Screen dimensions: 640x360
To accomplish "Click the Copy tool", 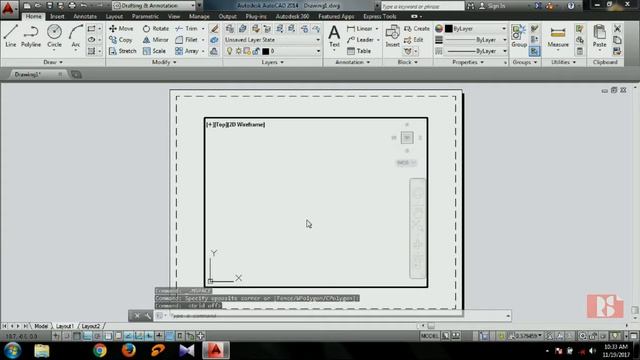I will [120, 40].
